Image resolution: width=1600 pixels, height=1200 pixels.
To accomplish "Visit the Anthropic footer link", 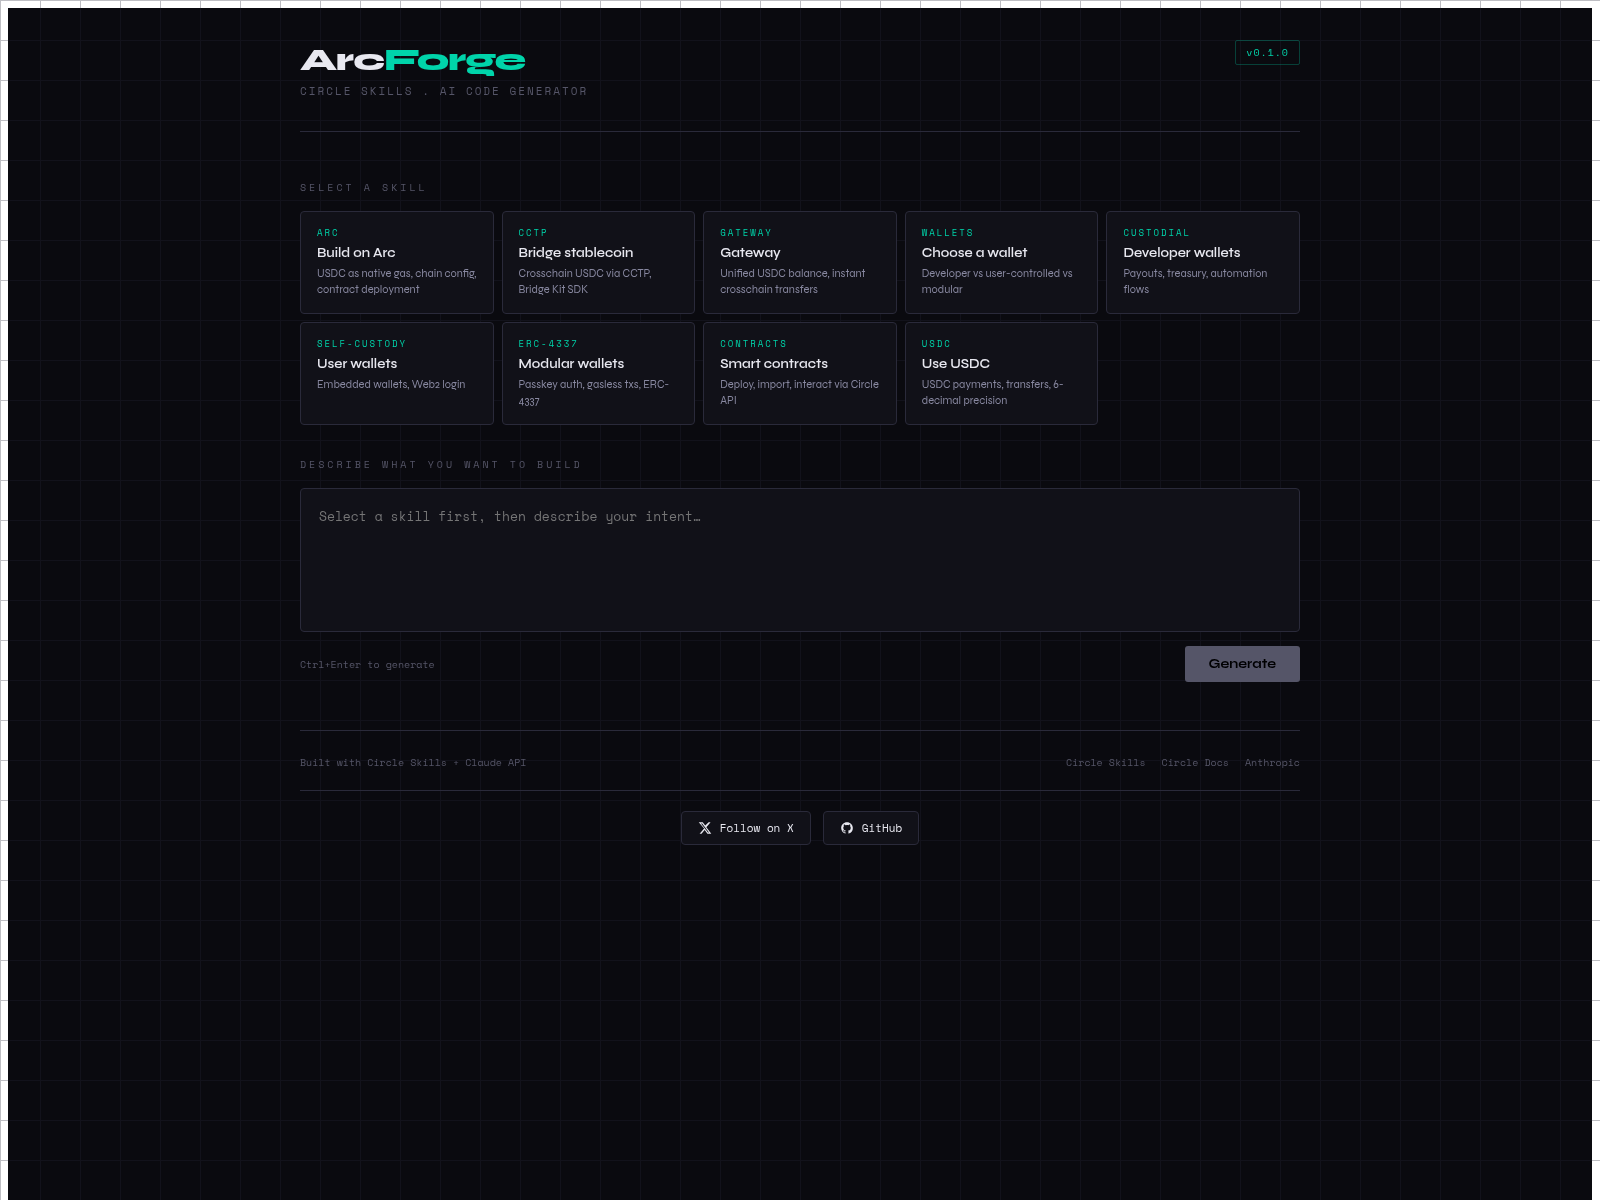I will click(x=1272, y=763).
